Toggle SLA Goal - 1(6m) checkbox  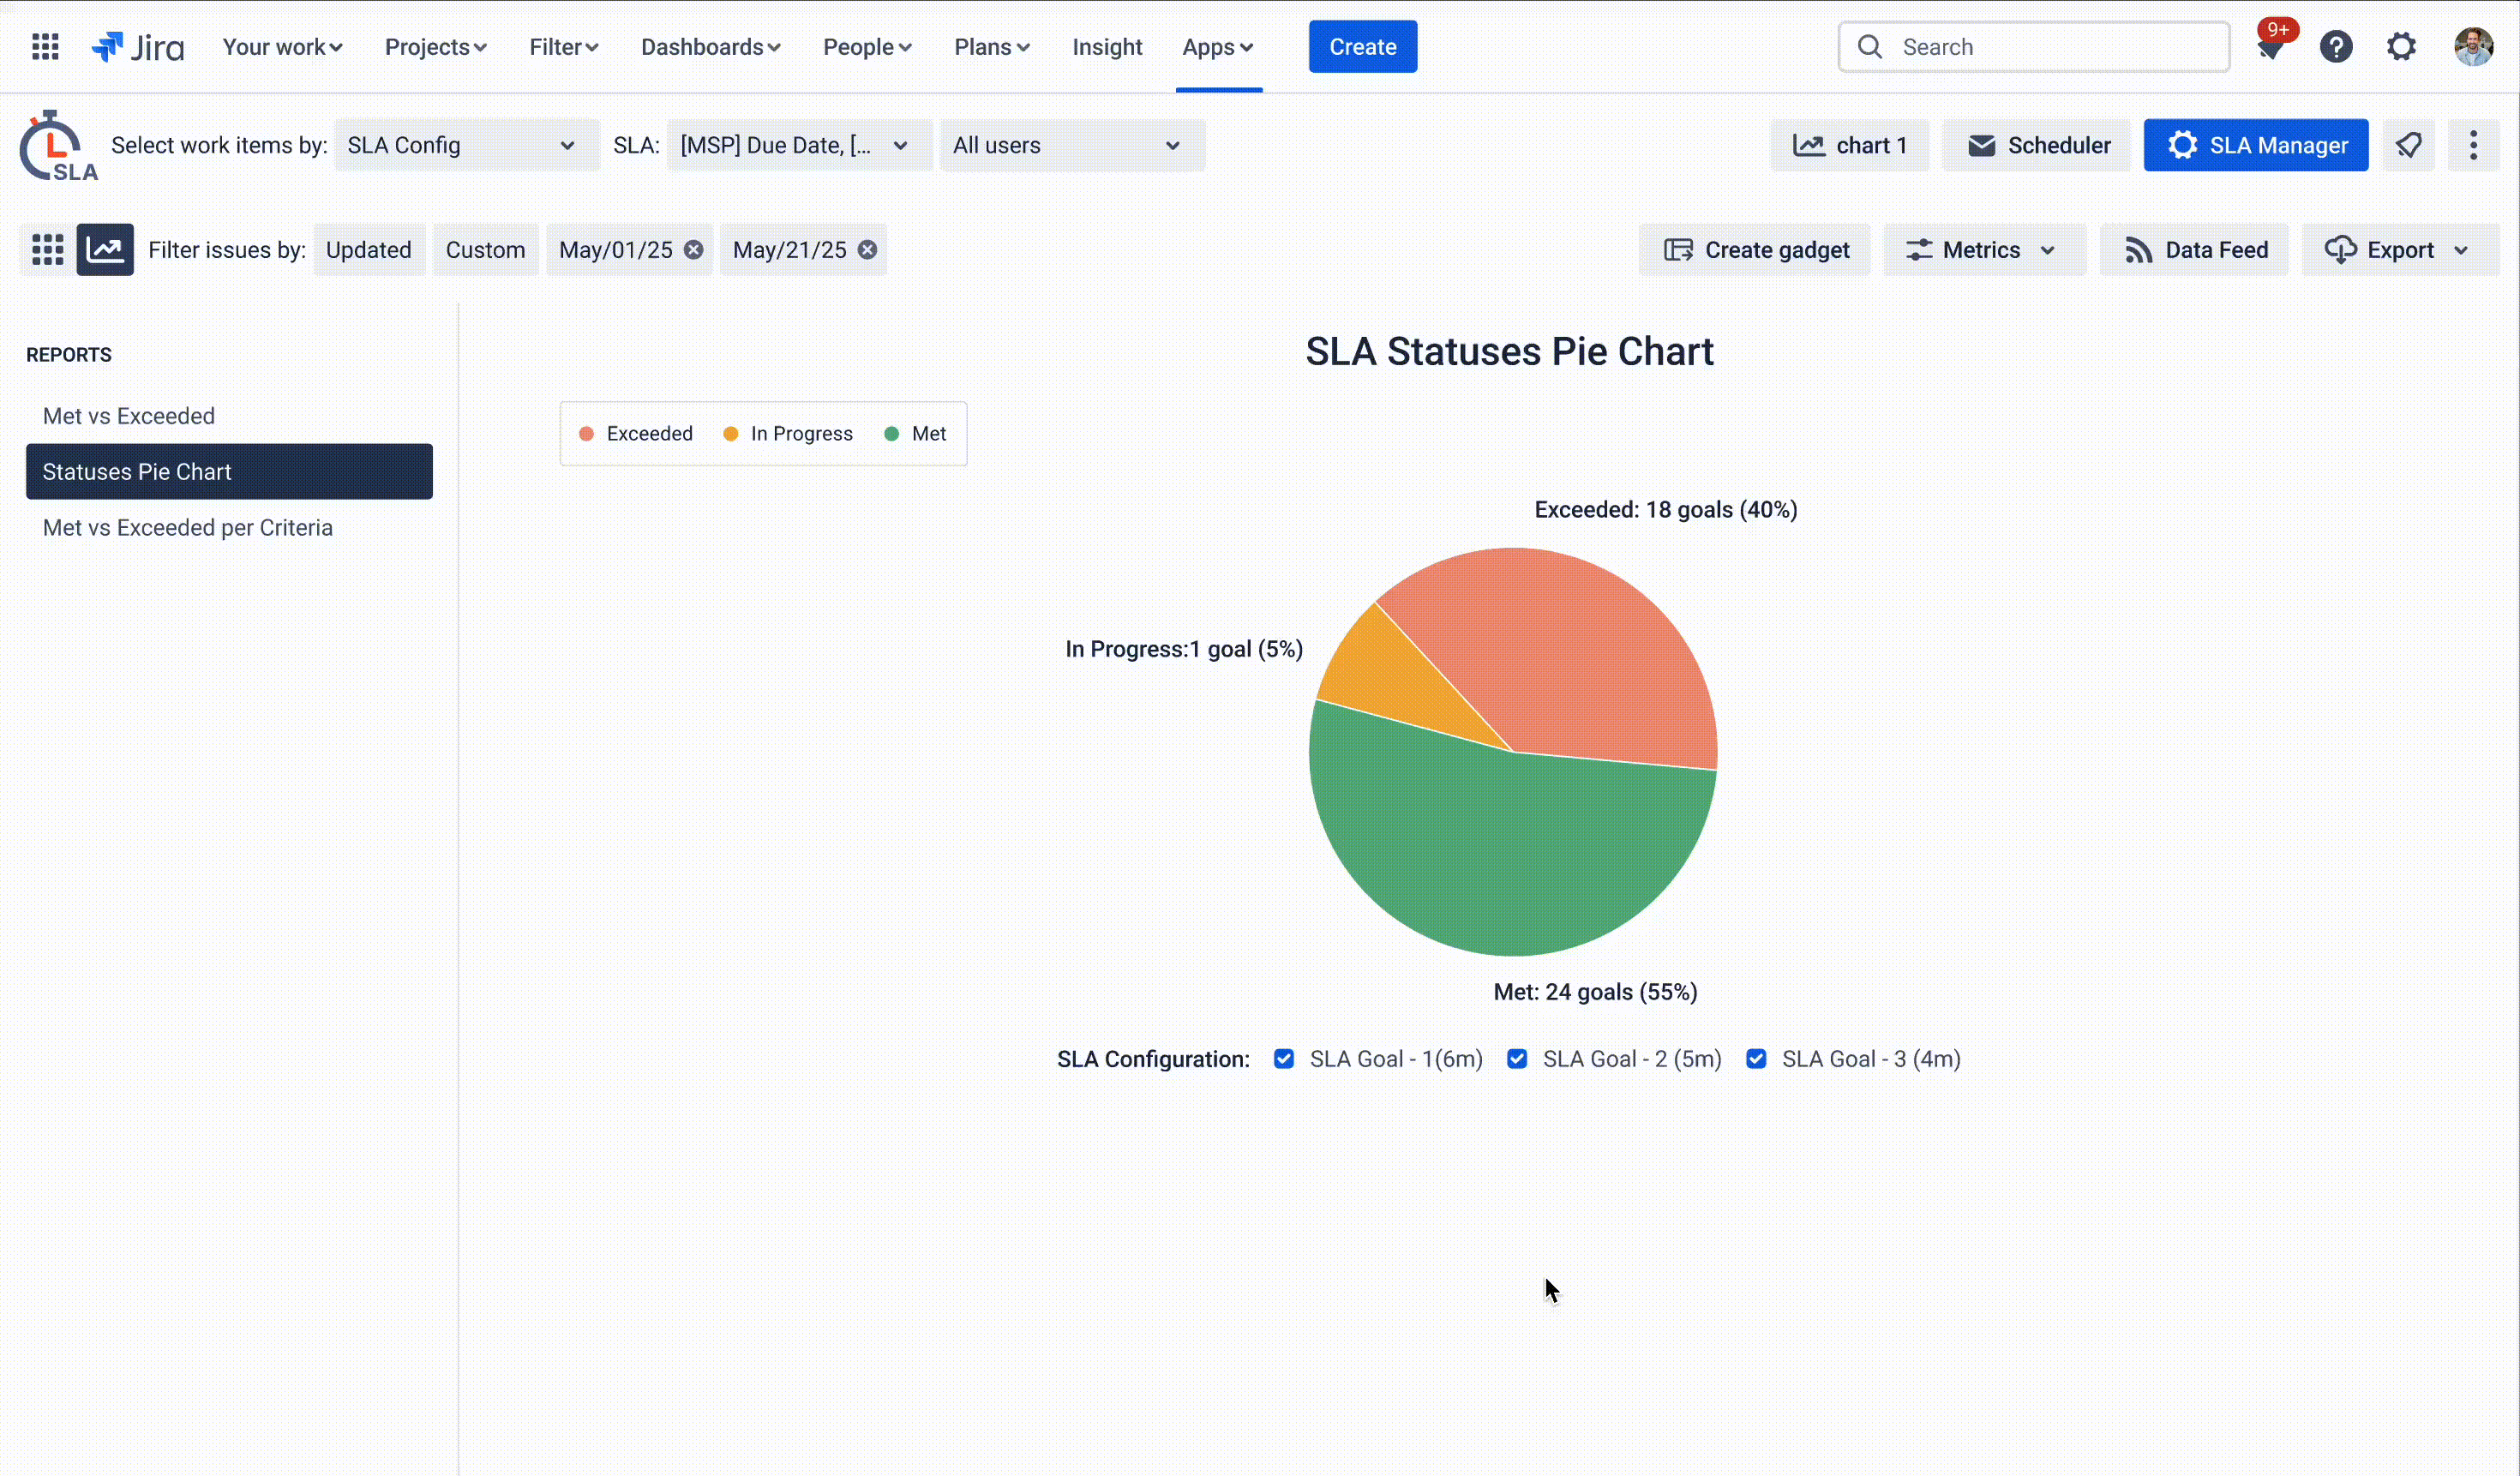[1283, 1059]
